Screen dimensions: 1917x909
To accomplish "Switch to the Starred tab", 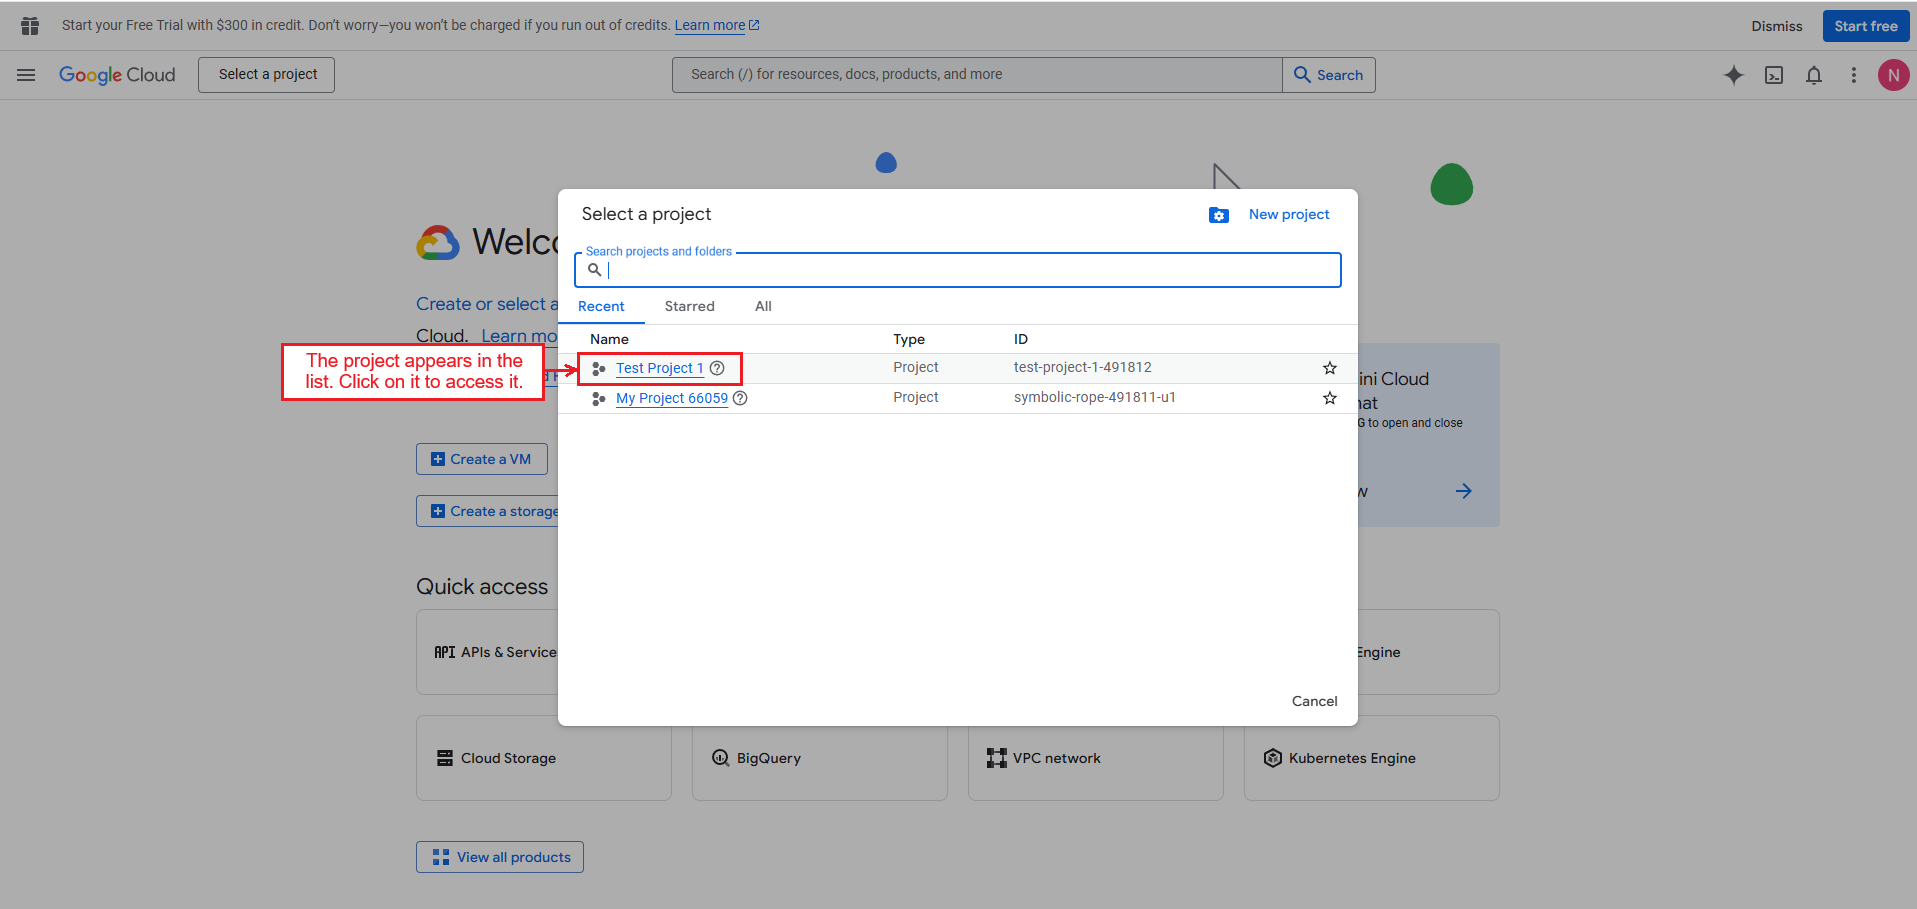I will (689, 306).
